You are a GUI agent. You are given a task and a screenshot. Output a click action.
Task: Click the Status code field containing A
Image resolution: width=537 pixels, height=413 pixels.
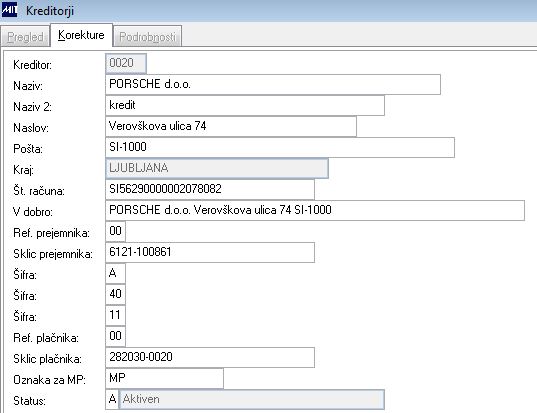[x=112, y=399]
